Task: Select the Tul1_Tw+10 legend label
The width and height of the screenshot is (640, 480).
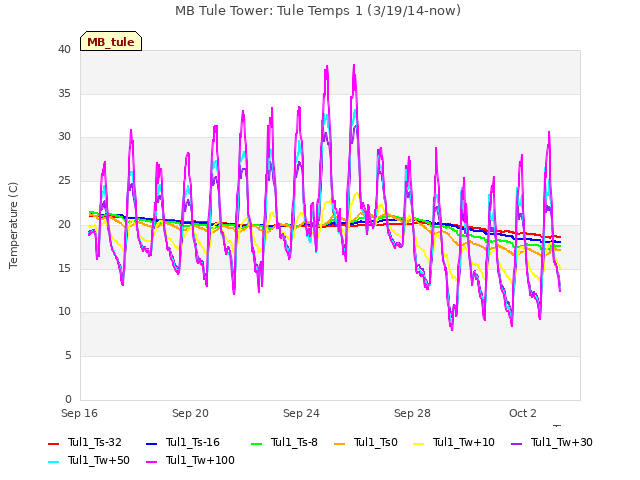Action: [x=464, y=442]
